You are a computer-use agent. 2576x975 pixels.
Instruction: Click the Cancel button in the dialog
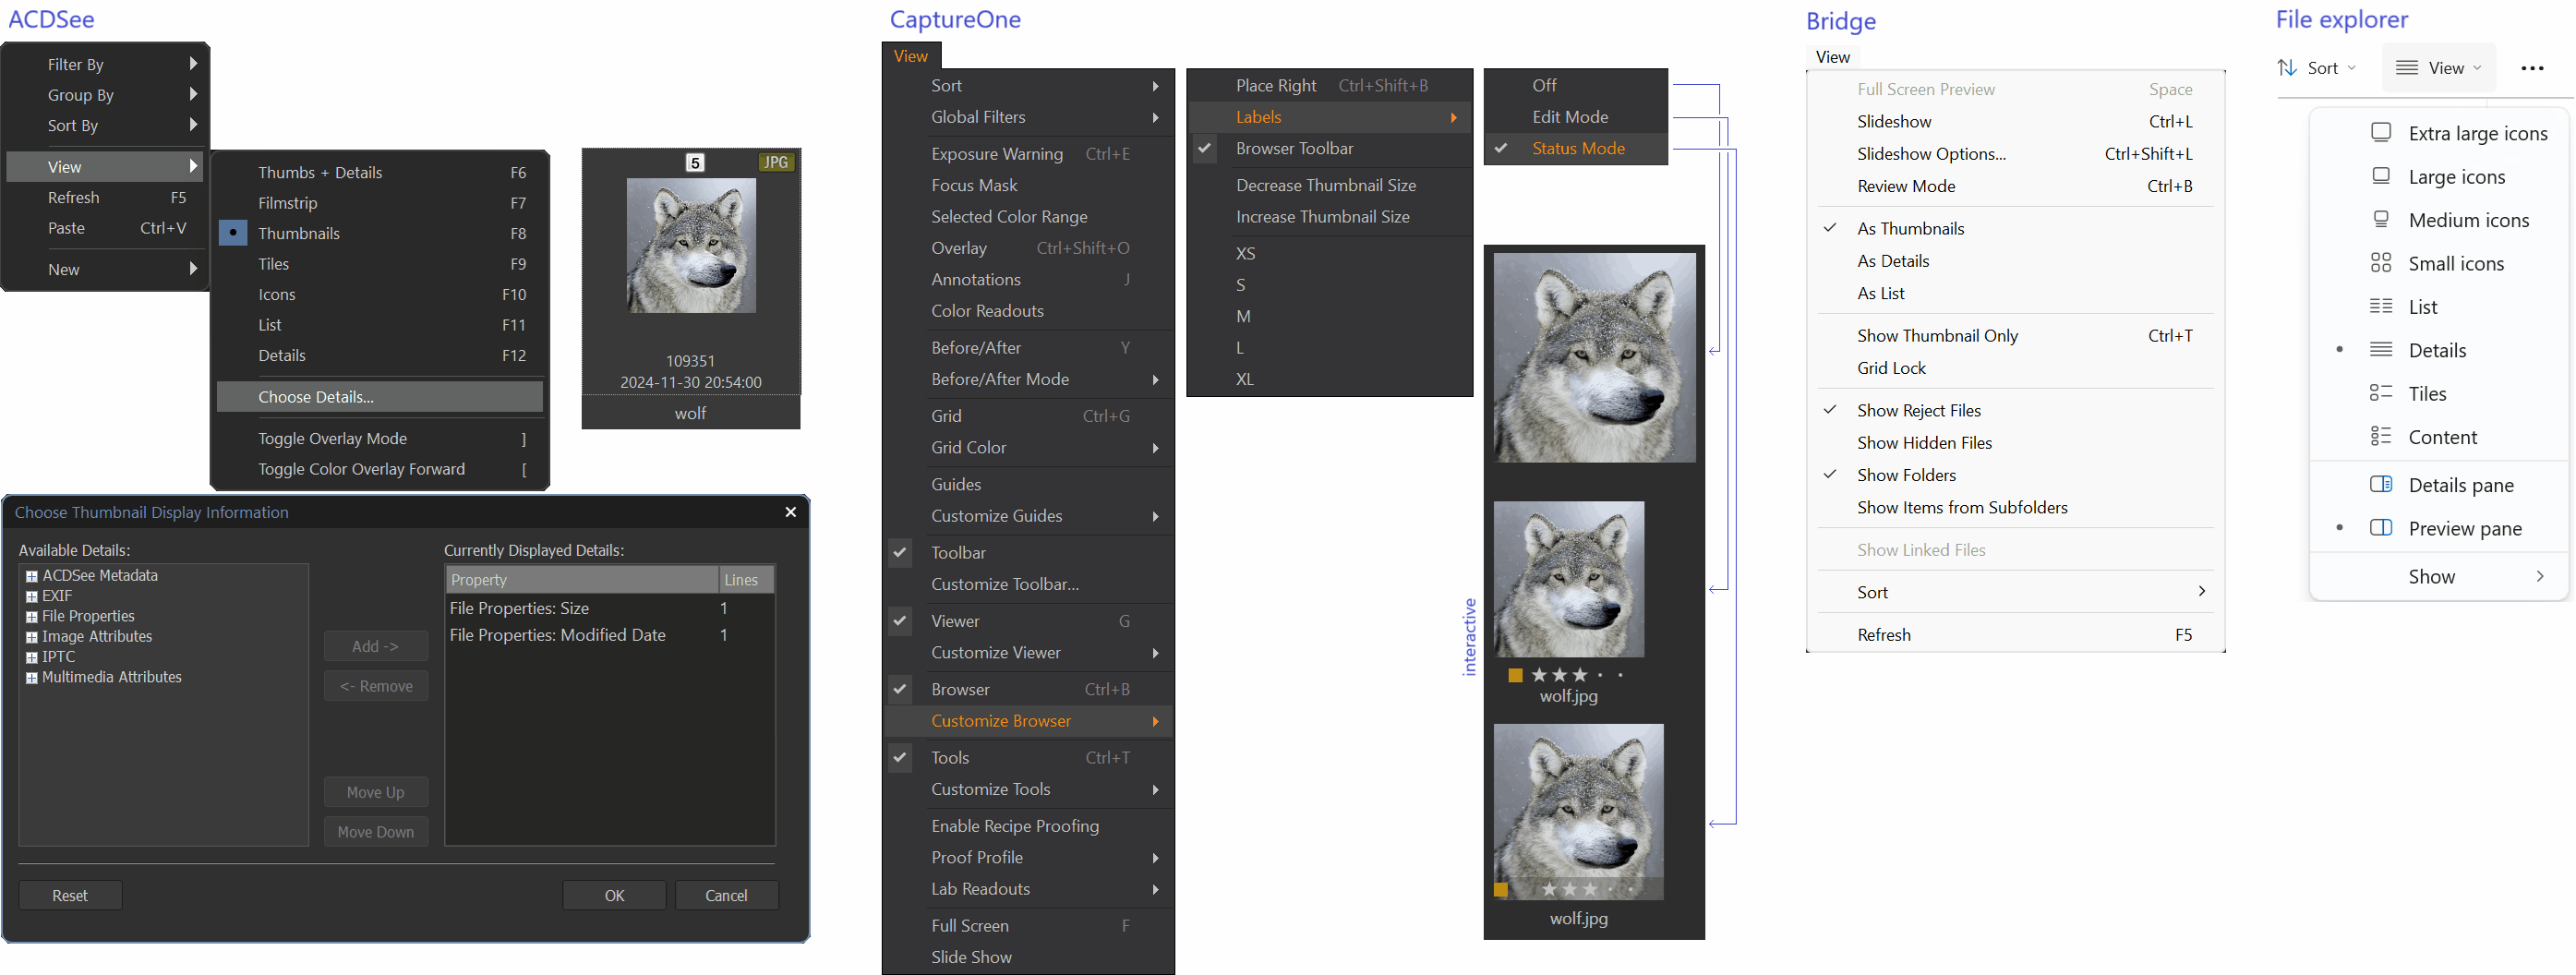(726, 895)
